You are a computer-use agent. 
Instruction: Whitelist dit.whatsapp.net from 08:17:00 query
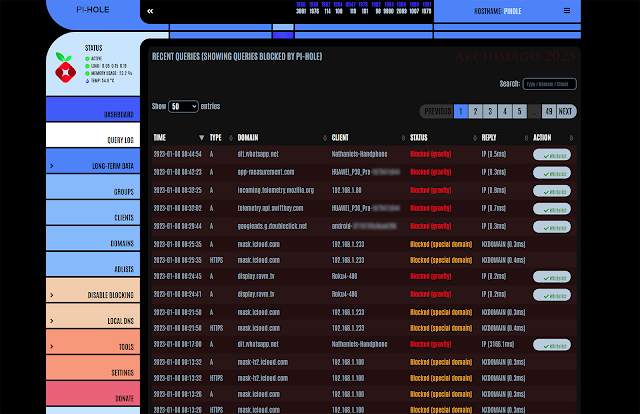pos(552,345)
